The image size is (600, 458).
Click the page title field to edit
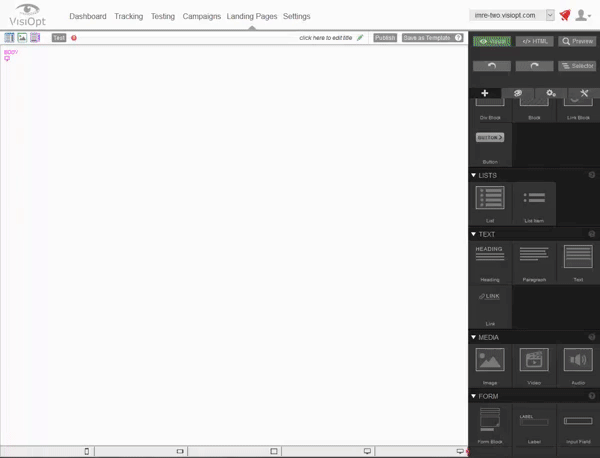(x=325, y=38)
